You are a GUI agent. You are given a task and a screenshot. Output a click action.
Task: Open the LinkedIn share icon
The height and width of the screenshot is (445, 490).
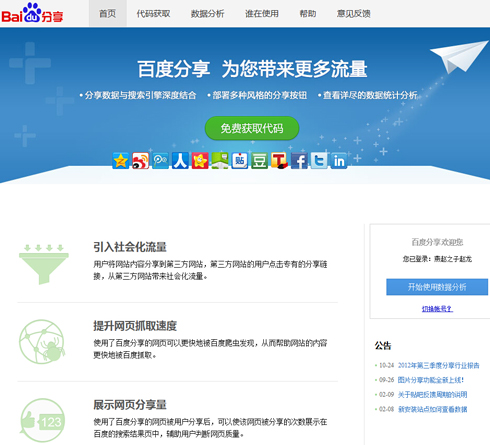point(339,161)
